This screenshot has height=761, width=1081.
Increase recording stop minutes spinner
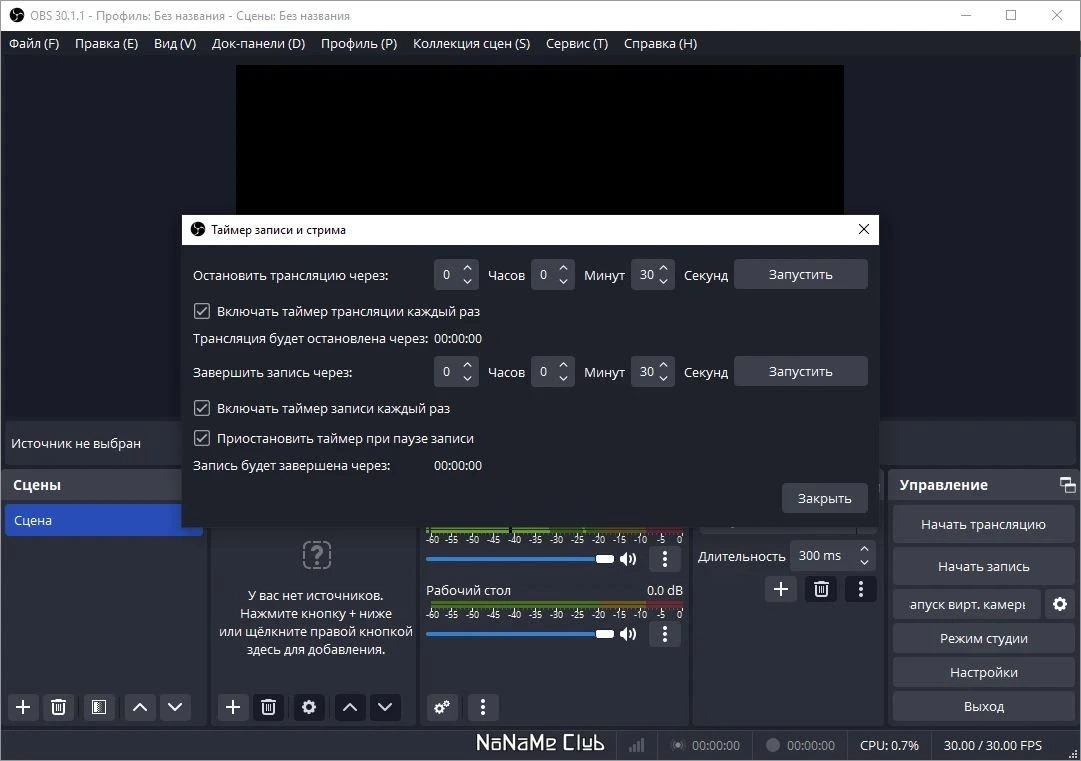pyautogui.click(x=563, y=365)
